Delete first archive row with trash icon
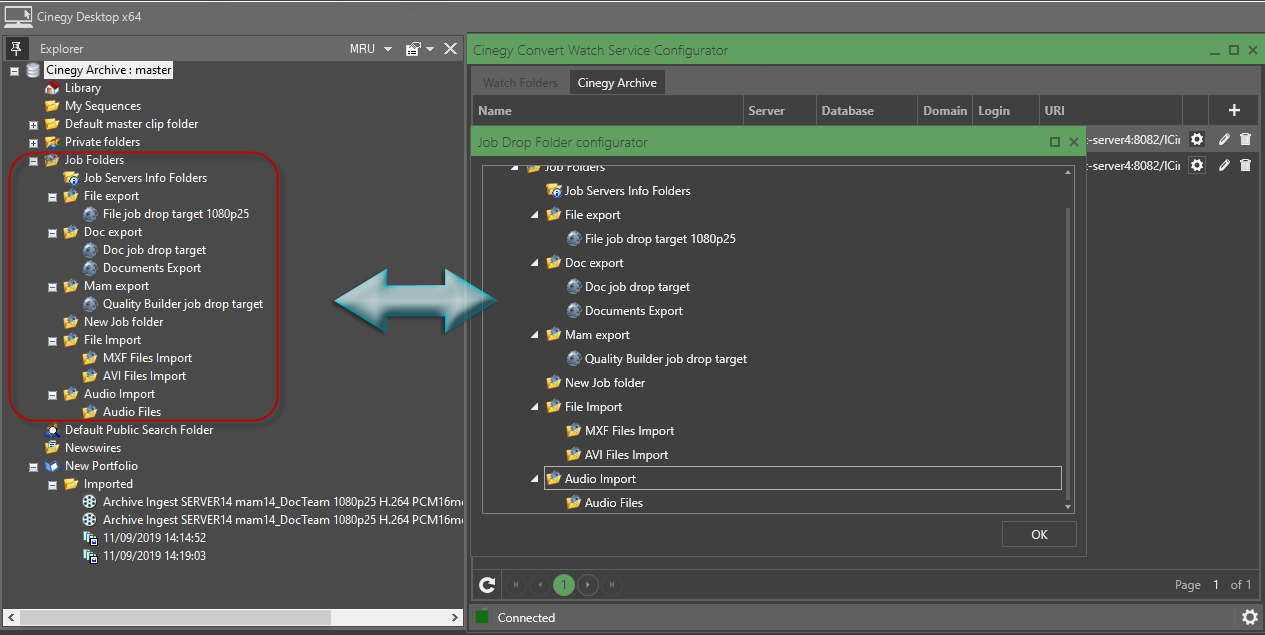Viewport: 1265px width, 635px height. (x=1245, y=140)
